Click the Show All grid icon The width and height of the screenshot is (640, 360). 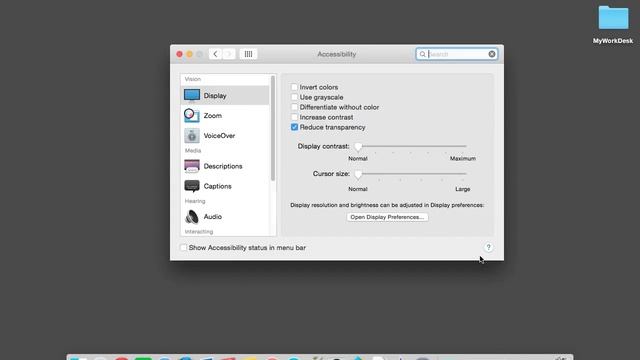(248, 54)
